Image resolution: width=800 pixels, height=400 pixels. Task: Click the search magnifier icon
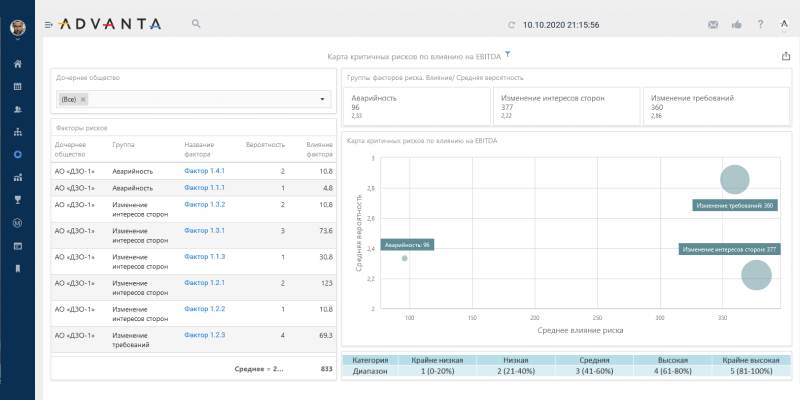pyautogui.click(x=196, y=23)
